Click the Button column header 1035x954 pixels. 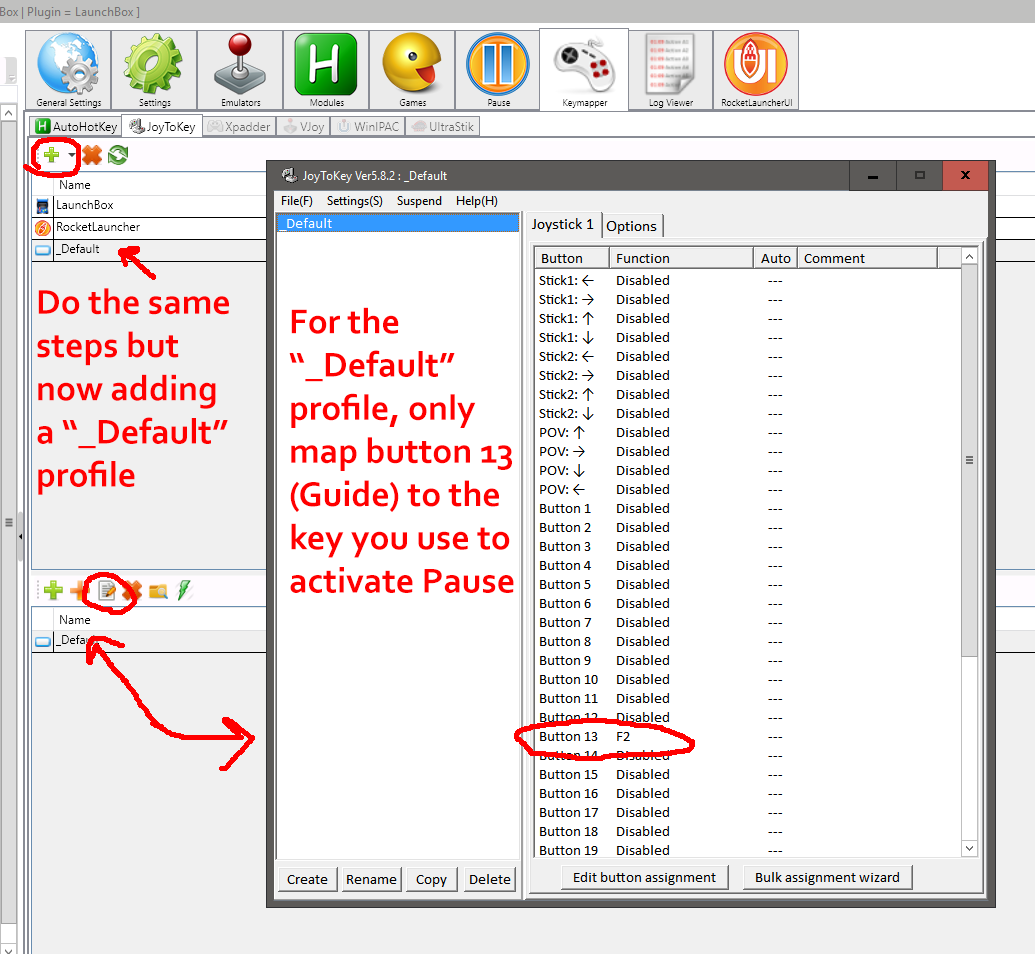tap(572, 258)
